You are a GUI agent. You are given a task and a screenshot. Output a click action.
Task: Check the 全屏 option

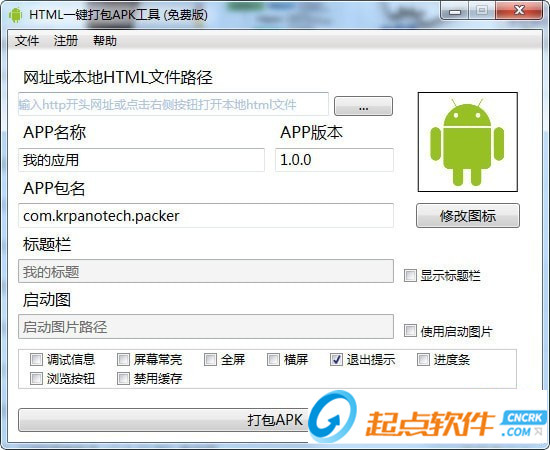(210, 359)
